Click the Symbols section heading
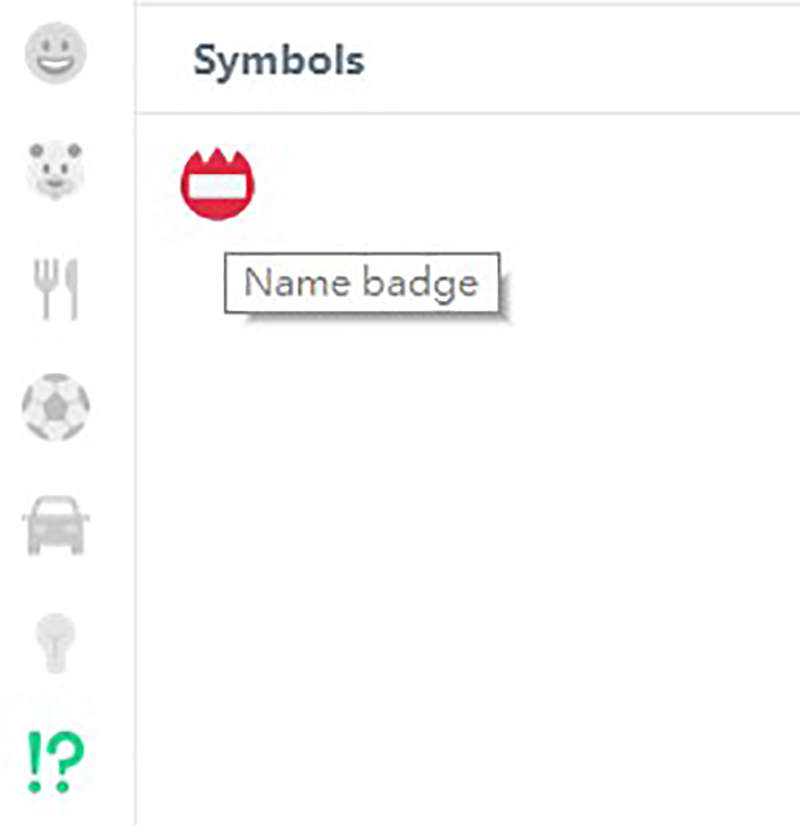This screenshot has width=800, height=825. [x=278, y=61]
